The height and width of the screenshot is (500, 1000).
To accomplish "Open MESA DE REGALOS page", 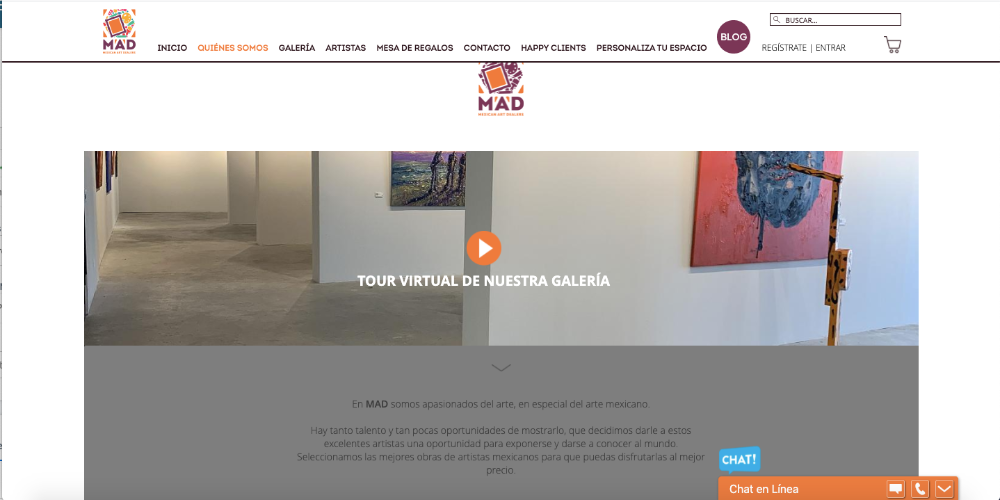I will click(415, 48).
